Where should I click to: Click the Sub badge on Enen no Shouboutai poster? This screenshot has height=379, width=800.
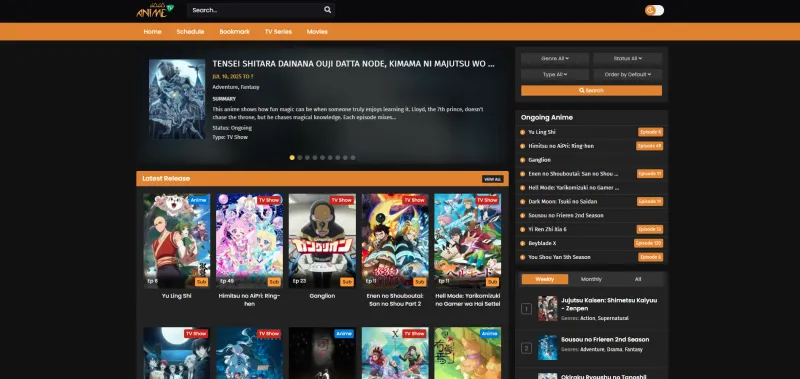pos(420,282)
